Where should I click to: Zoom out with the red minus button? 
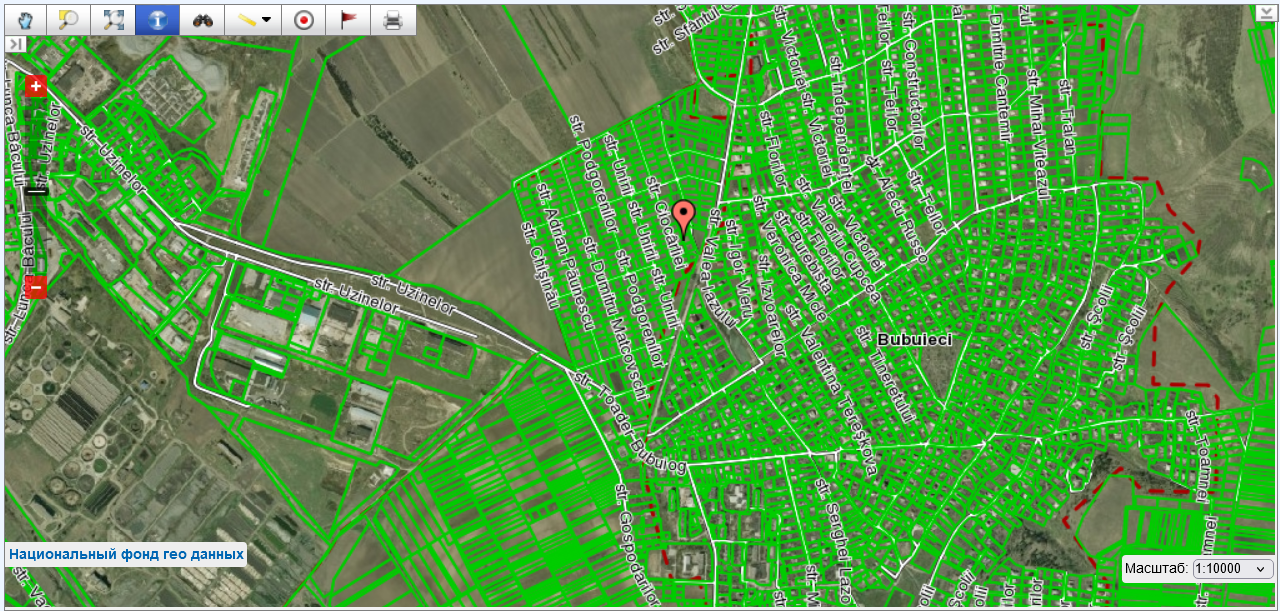click(x=37, y=287)
